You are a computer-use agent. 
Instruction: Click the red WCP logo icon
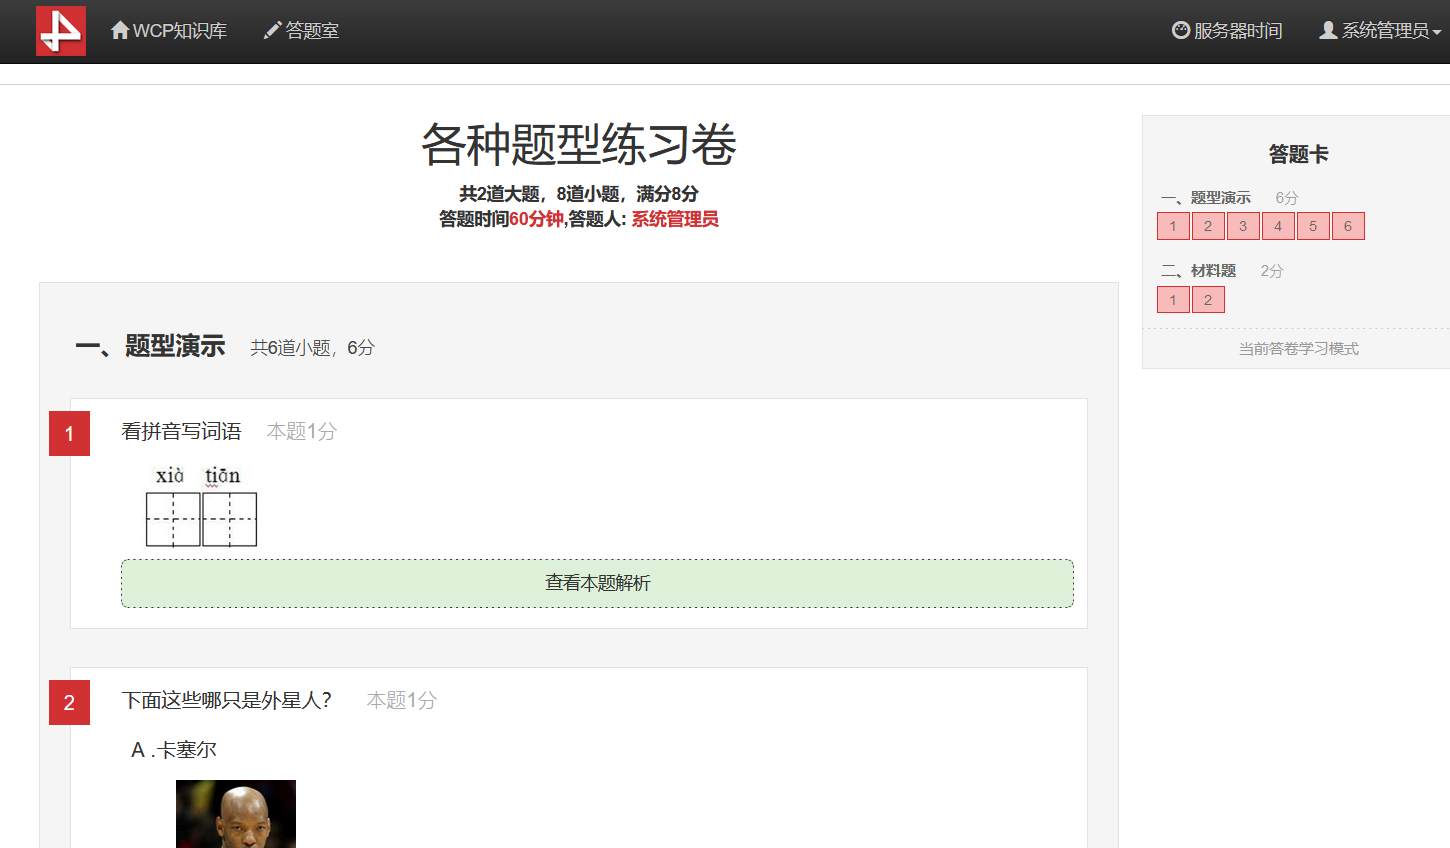click(x=61, y=31)
